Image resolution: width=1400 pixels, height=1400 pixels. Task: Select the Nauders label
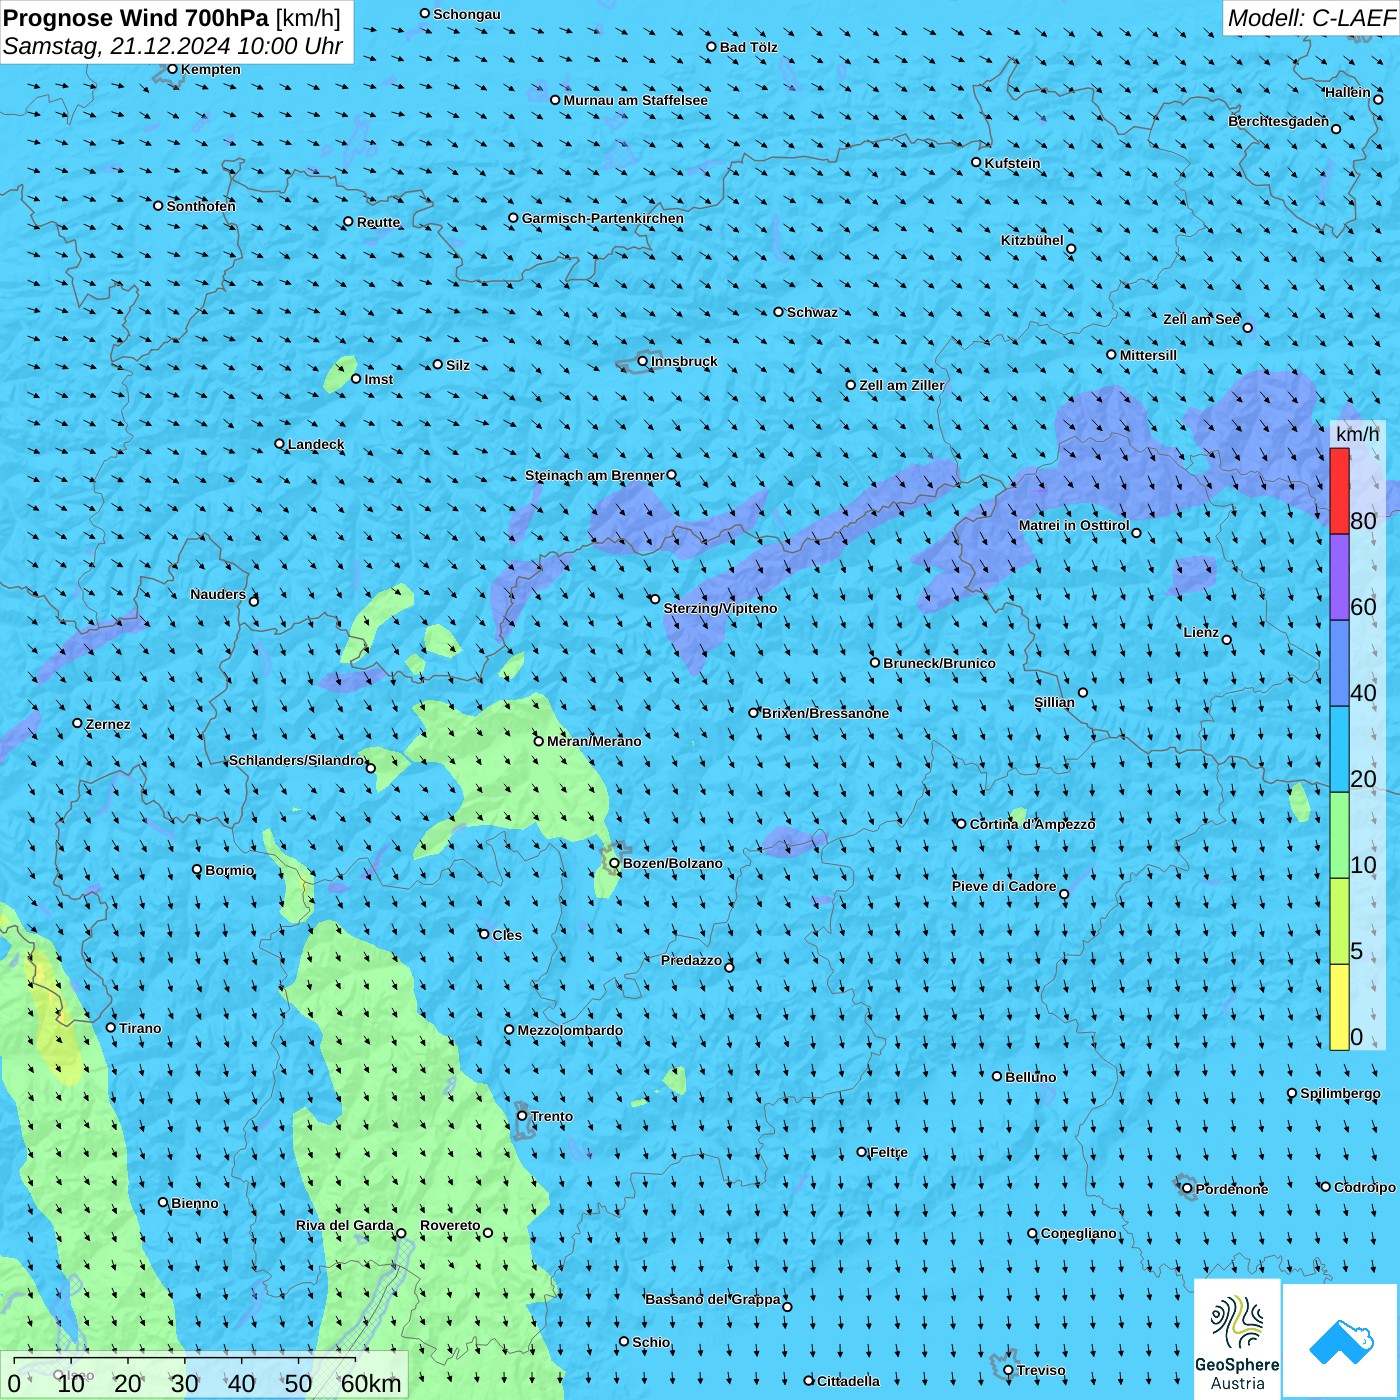[x=218, y=594]
